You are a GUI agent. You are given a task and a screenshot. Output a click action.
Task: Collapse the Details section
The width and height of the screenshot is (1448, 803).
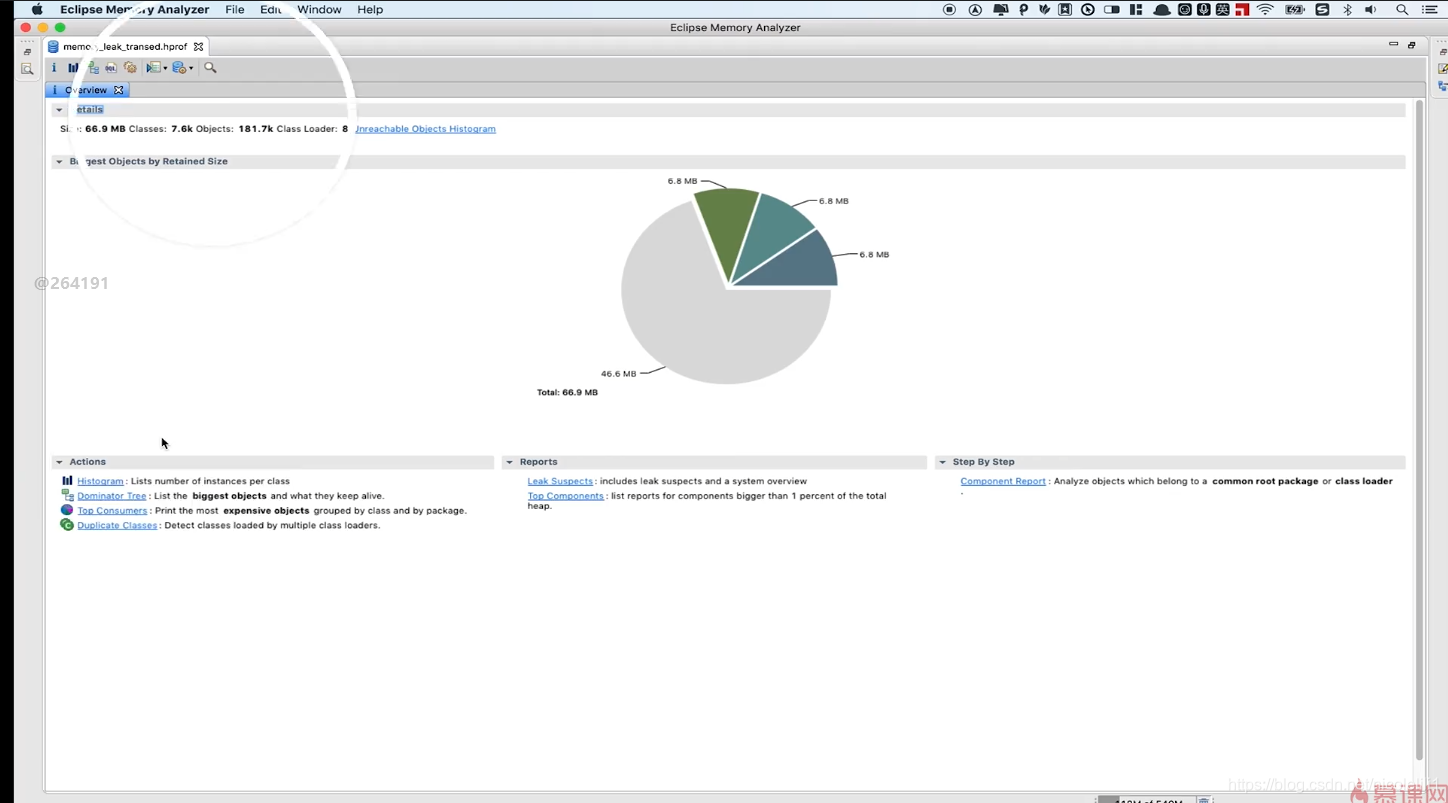[x=59, y=110]
